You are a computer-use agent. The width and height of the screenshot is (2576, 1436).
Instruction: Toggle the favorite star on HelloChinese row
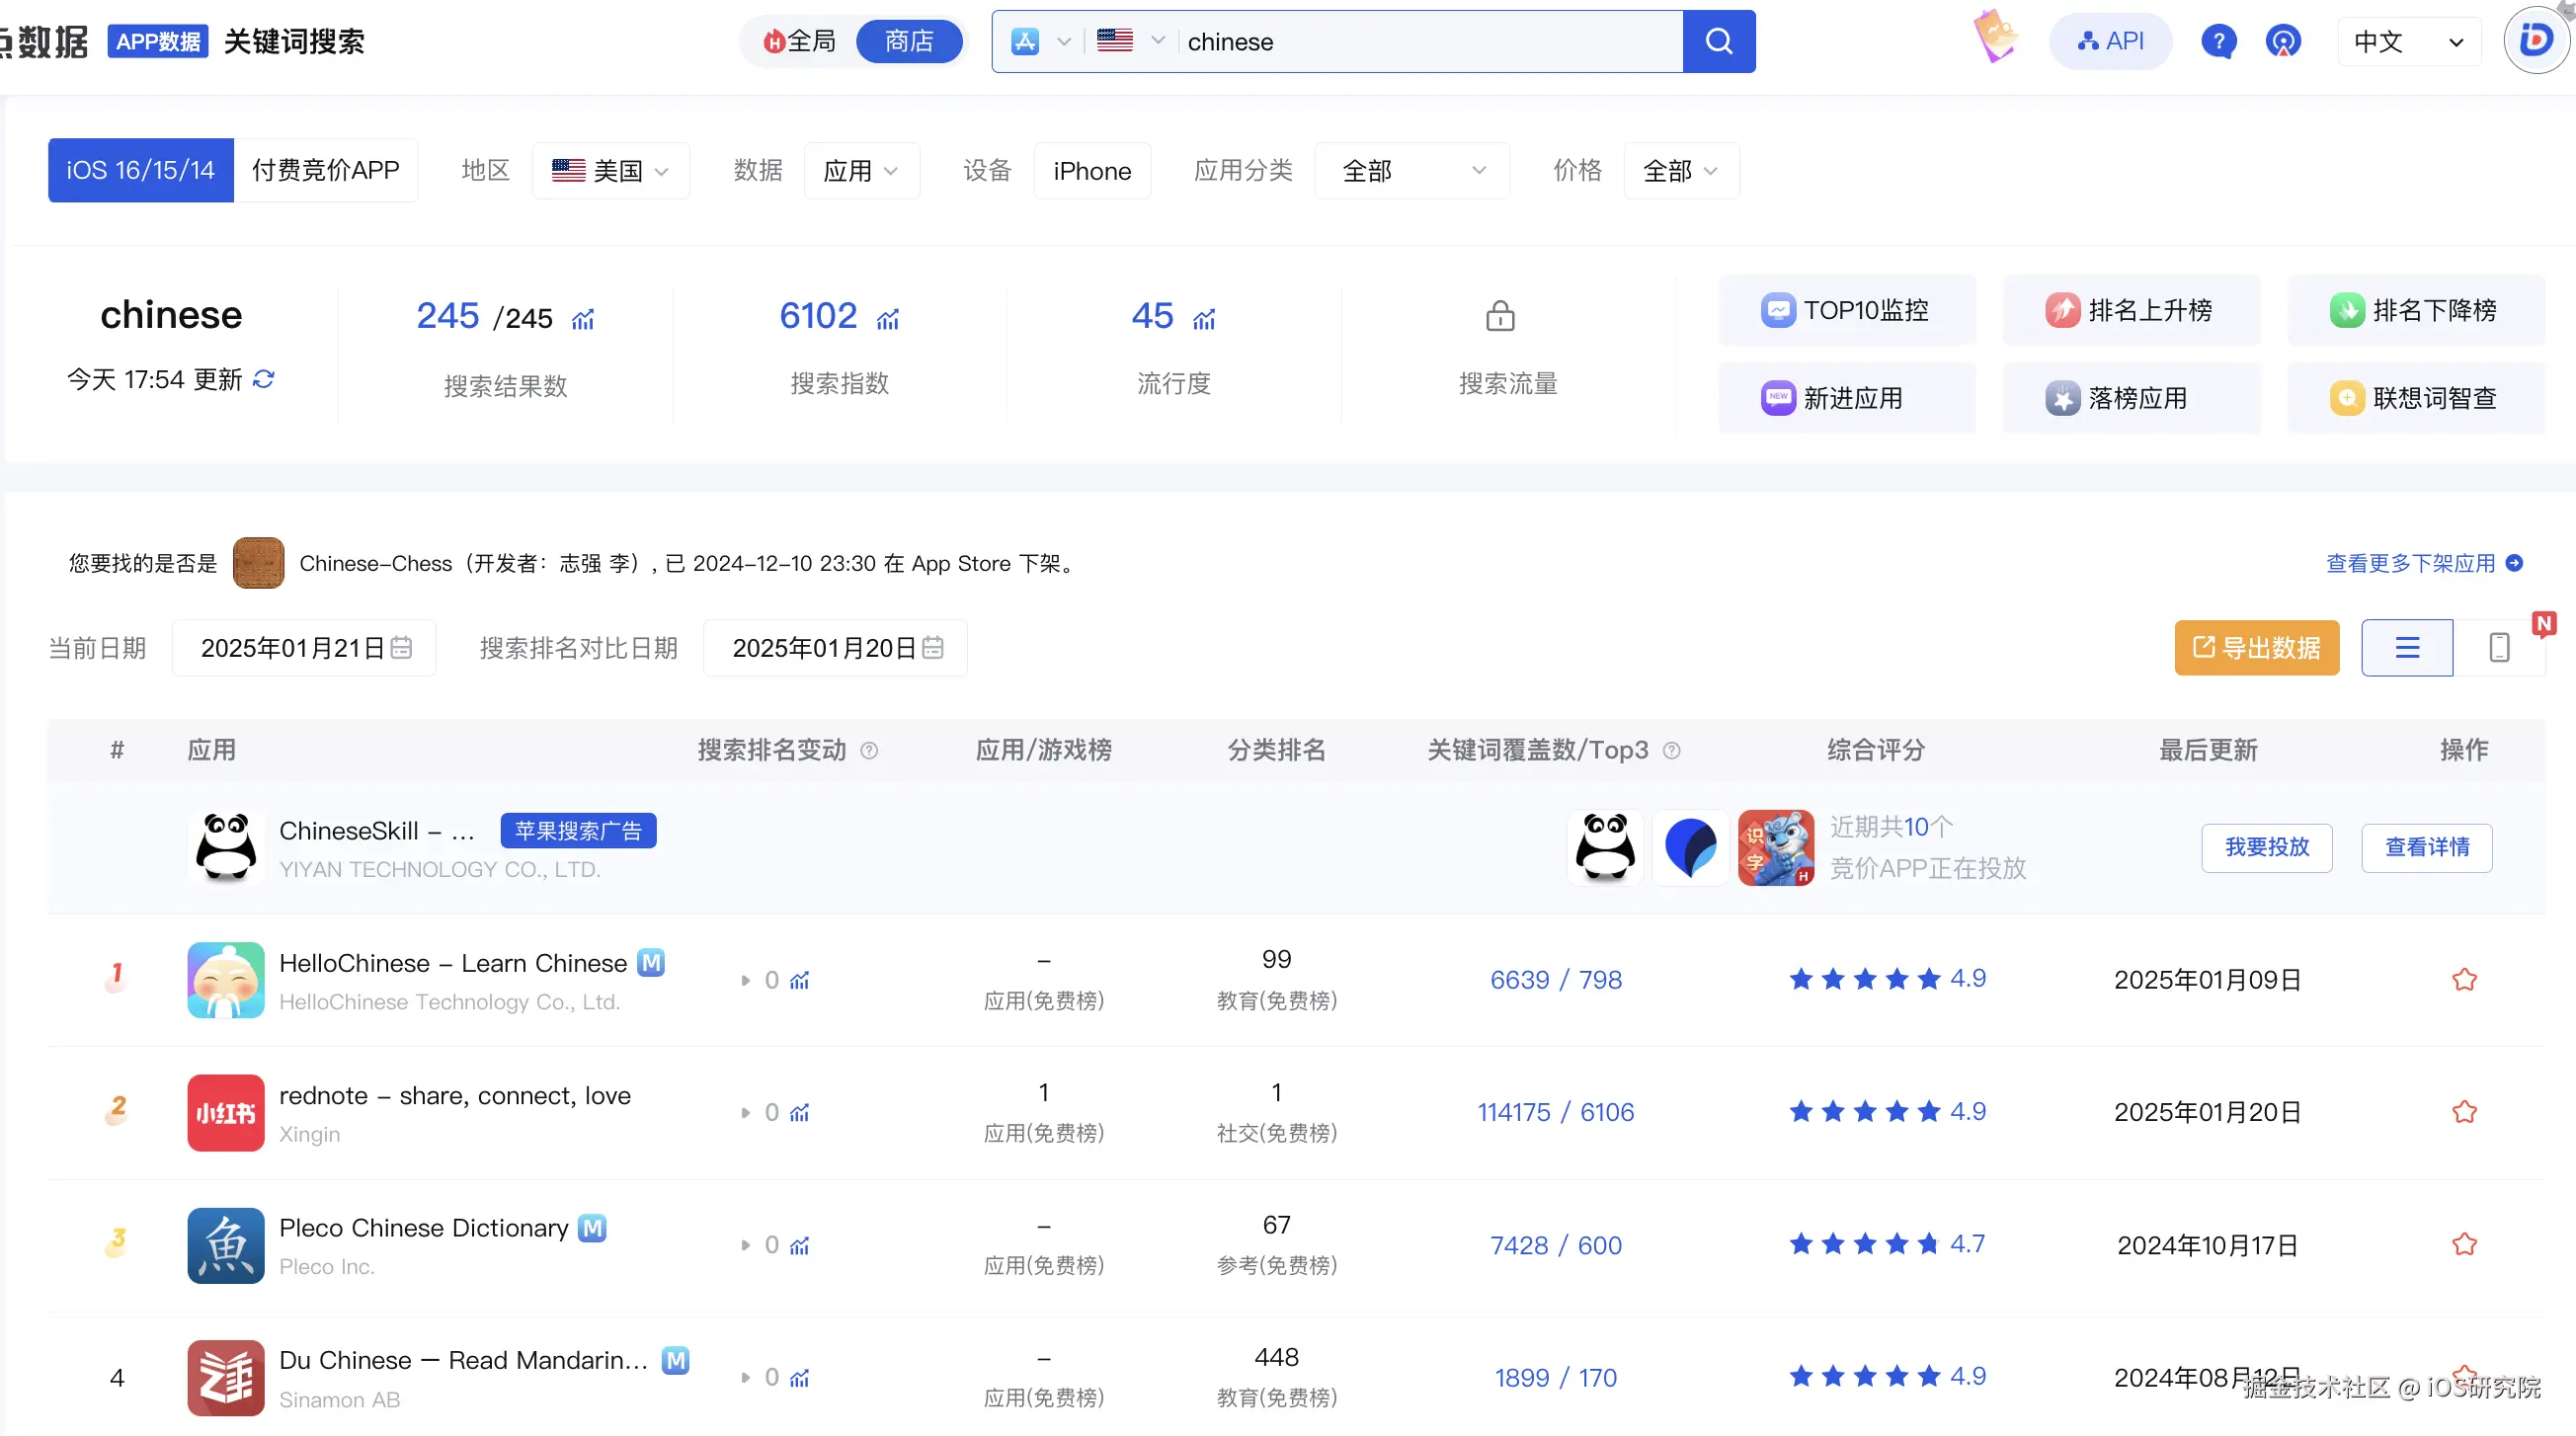click(x=2465, y=979)
